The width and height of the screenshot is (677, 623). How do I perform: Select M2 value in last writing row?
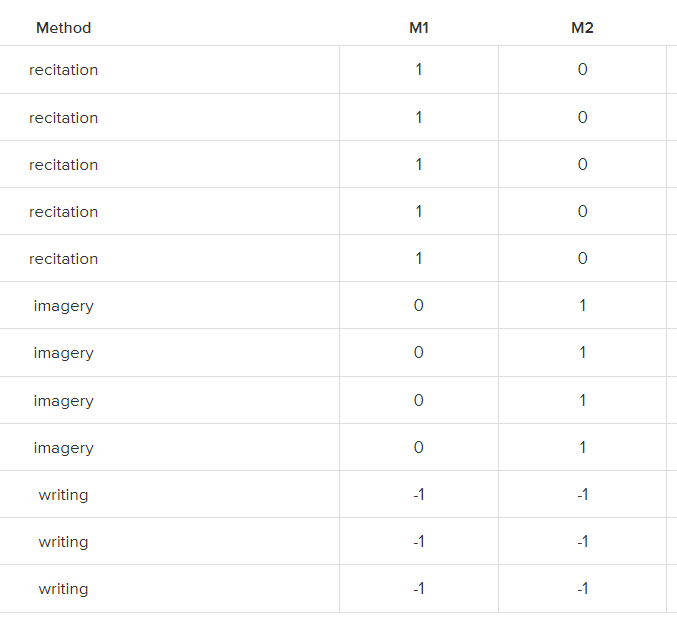(582, 589)
